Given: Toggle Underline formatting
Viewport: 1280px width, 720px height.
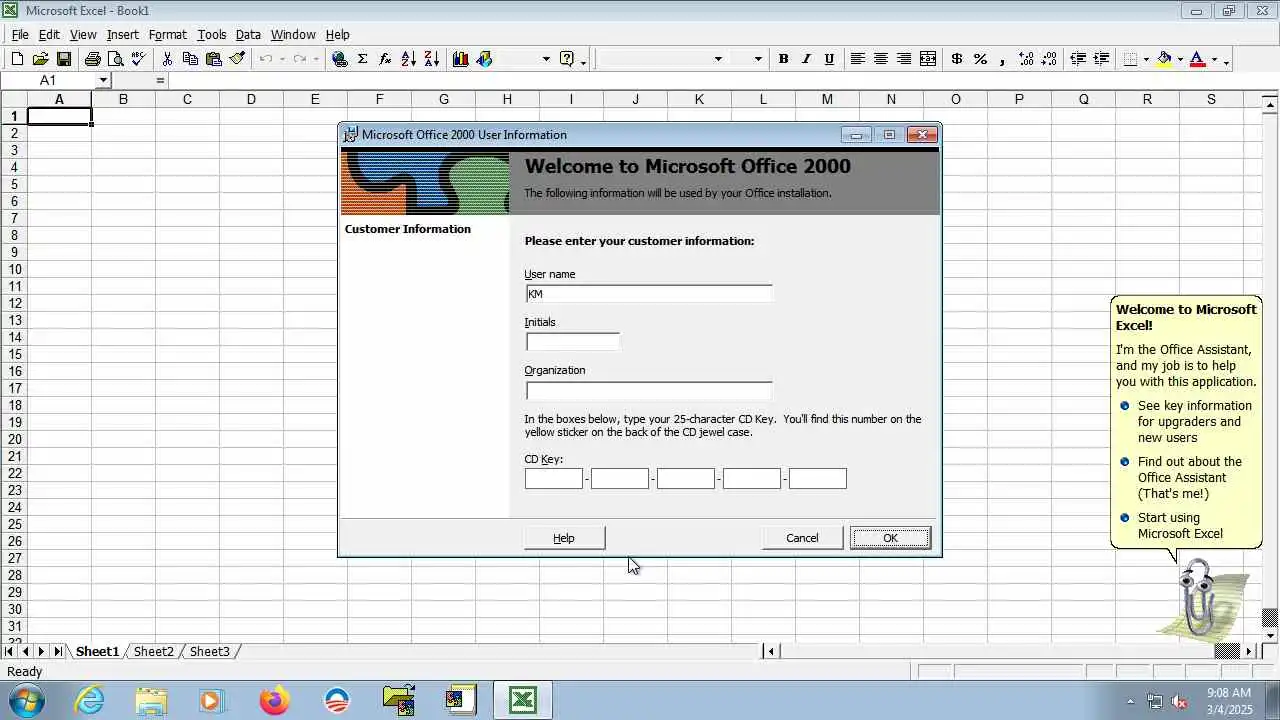Looking at the screenshot, I should point(829,59).
